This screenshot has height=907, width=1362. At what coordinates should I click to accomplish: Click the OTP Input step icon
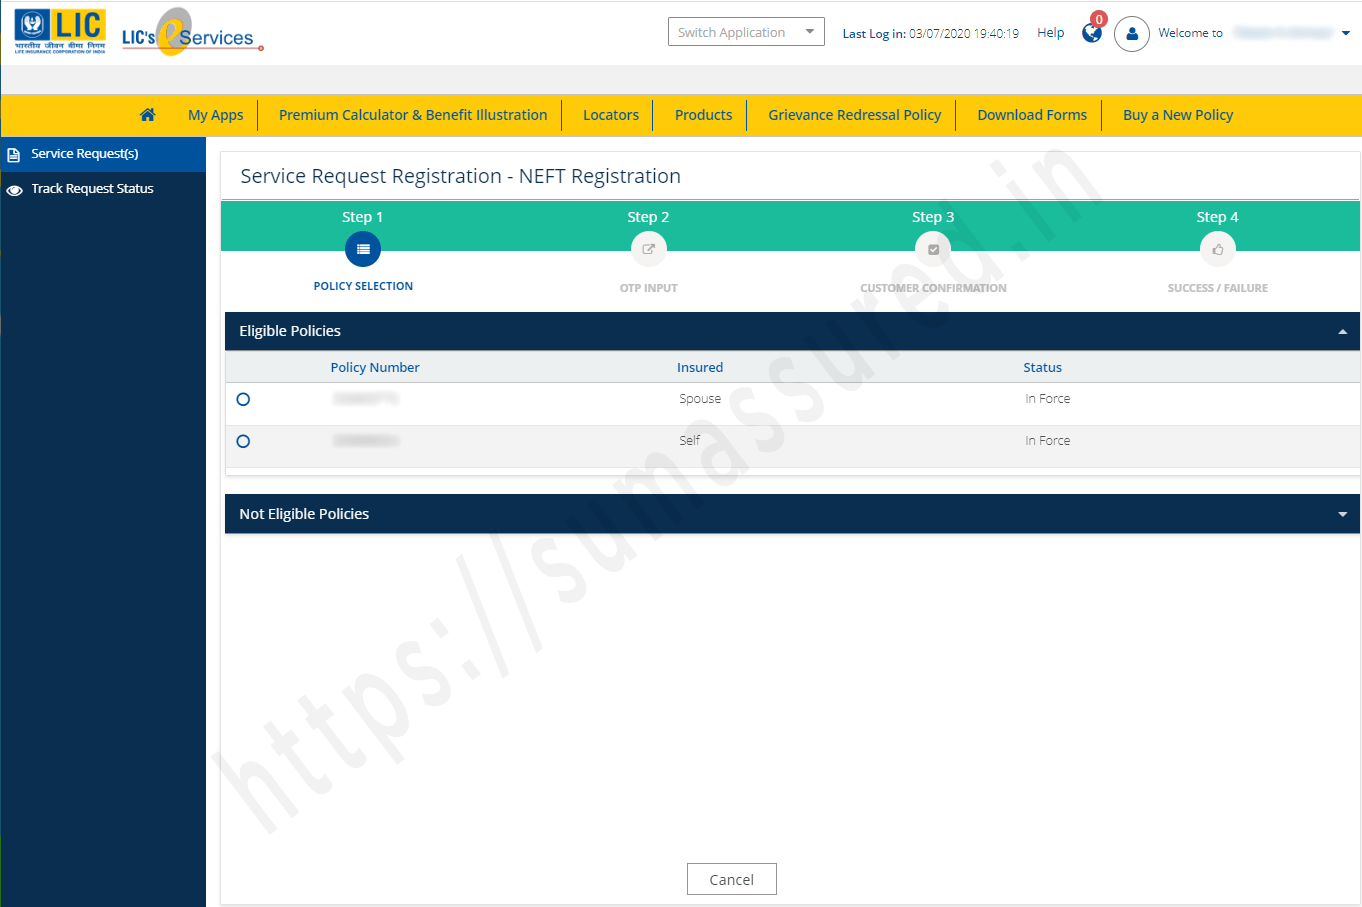648,249
